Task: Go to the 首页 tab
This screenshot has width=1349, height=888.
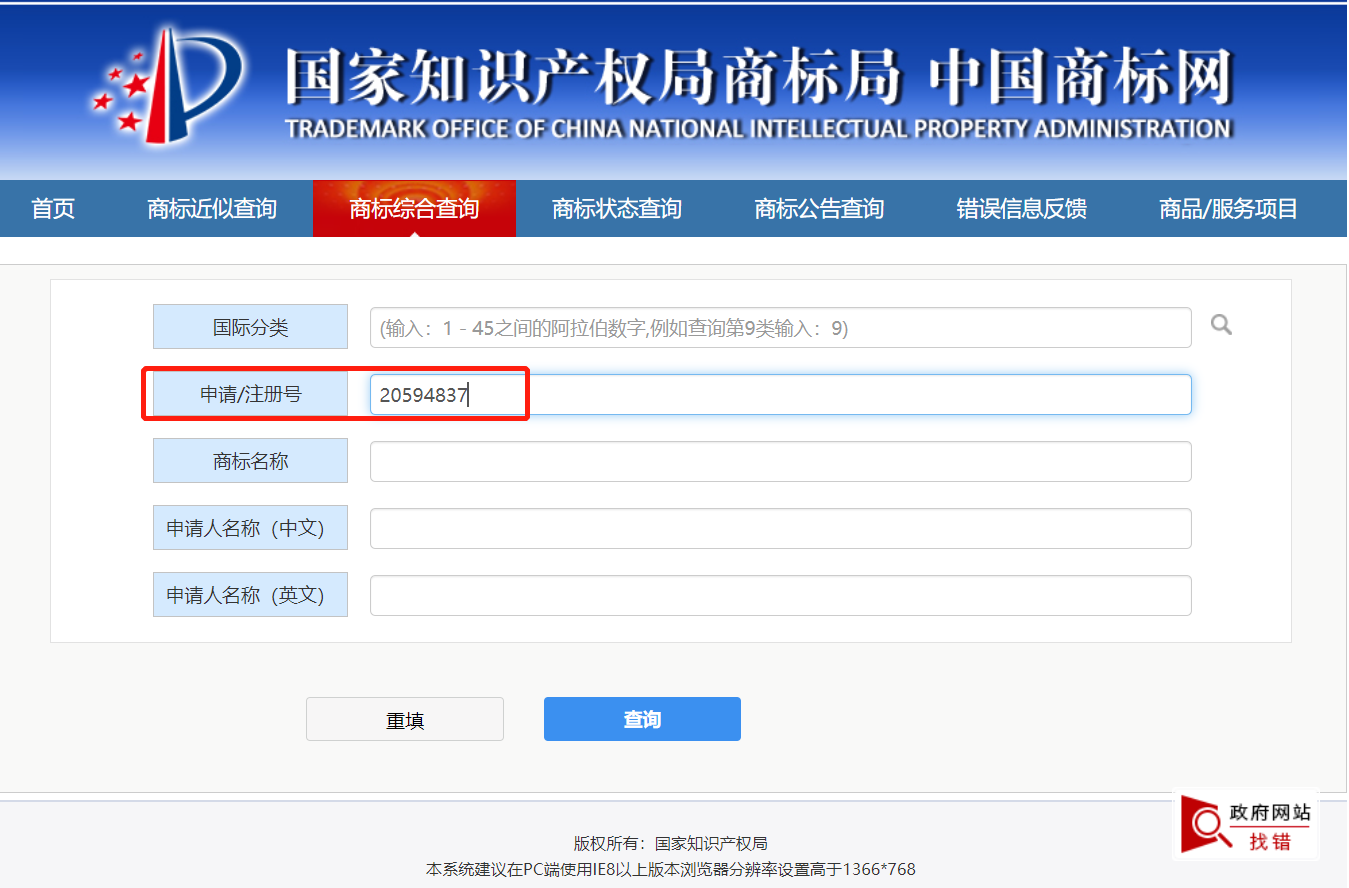Action: (53, 209)
